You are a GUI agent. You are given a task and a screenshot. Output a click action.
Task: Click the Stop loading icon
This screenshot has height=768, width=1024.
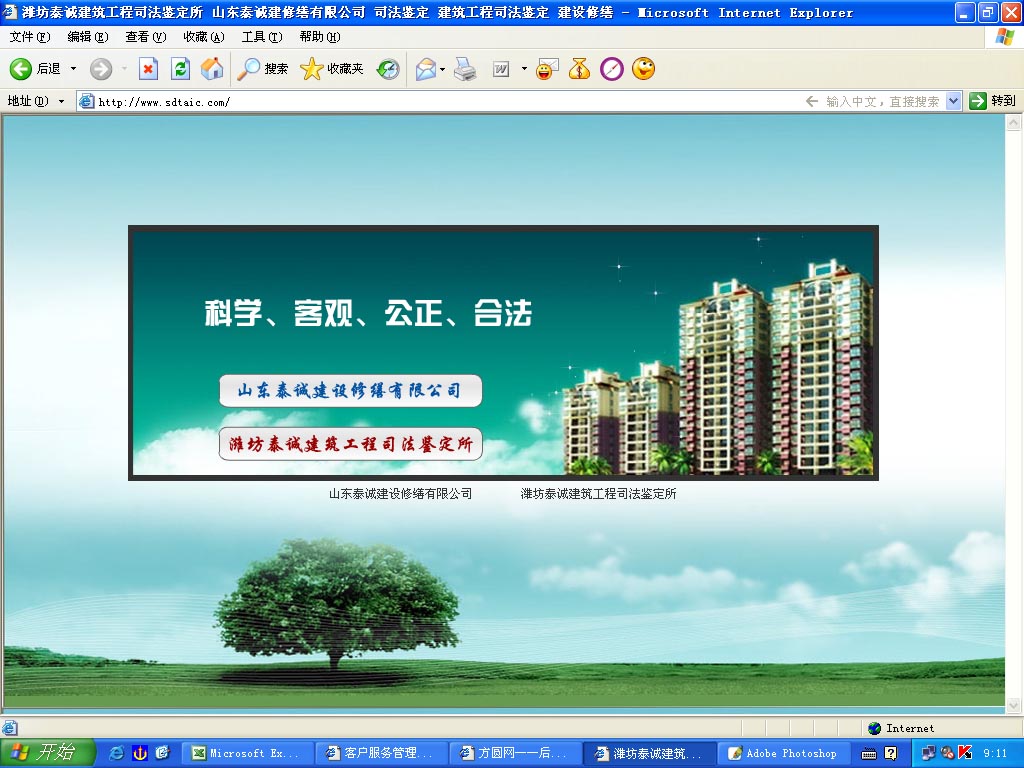[x=148, y=69]
